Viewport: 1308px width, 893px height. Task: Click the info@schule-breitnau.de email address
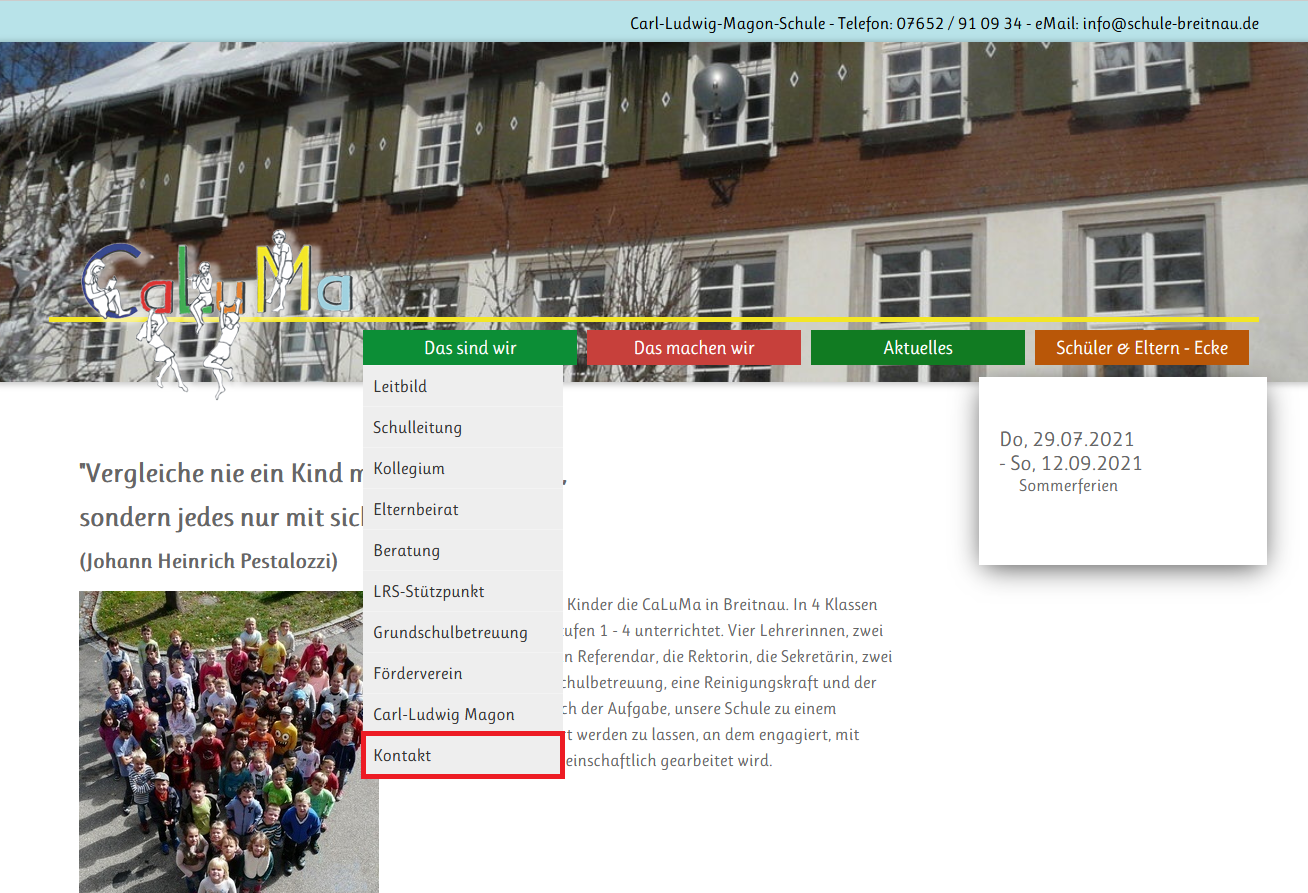[1170, 23]
